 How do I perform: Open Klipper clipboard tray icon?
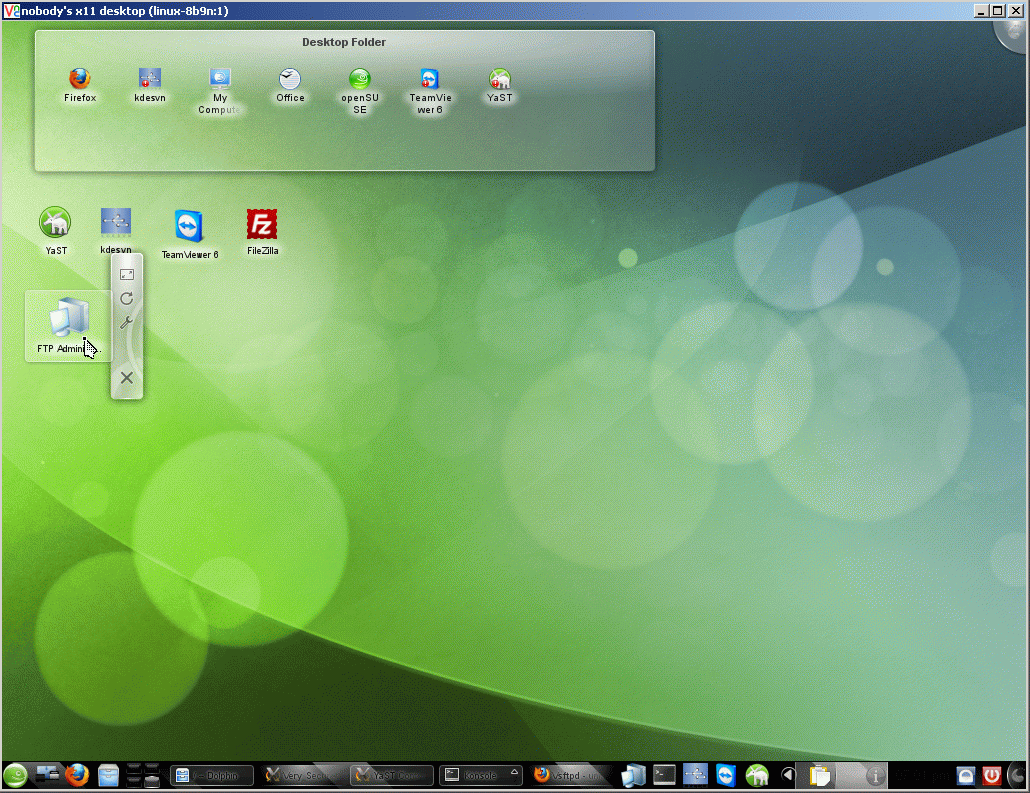[x=819, y=776]
